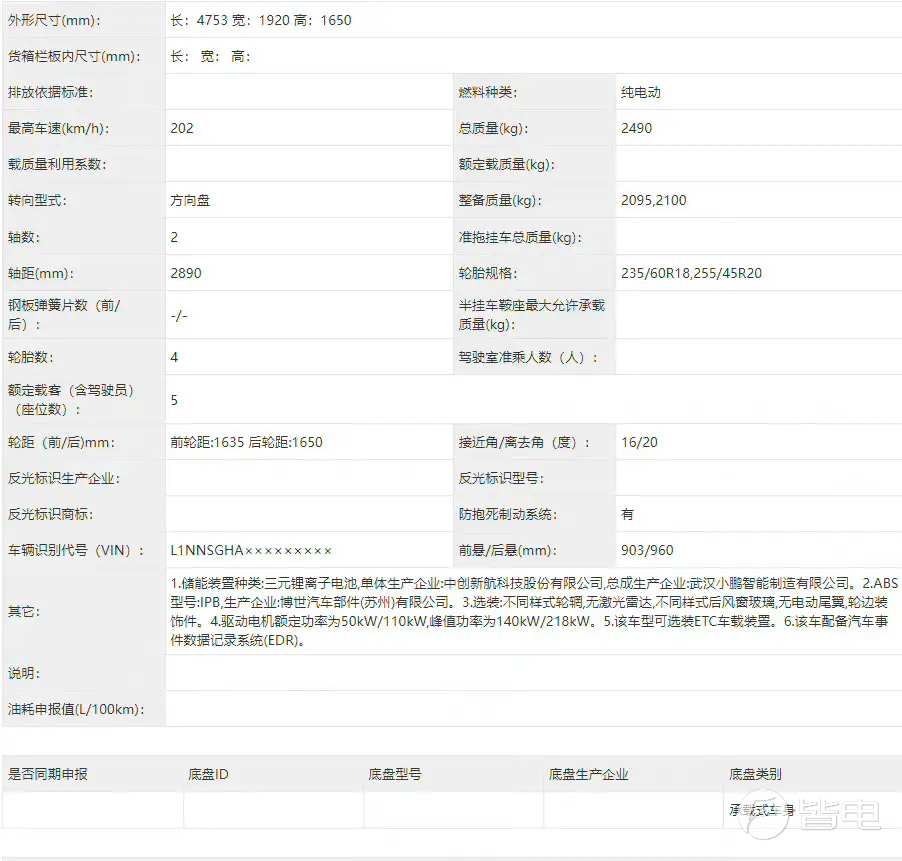Select the 底盘ID column header
Screen dimensions: 902x861
pyautogui.click(x=208, y=775)
